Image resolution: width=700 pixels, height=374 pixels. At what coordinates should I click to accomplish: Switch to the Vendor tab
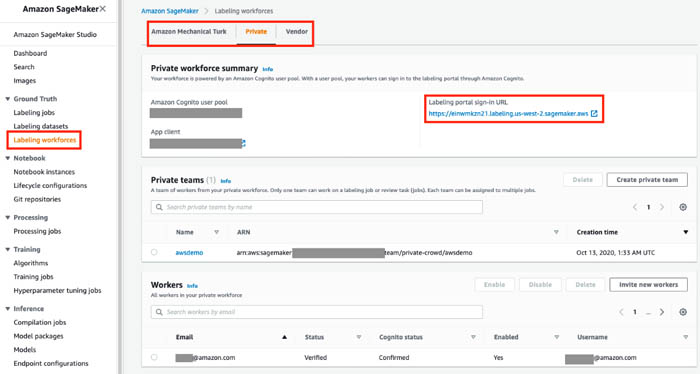tap(297, 32)
